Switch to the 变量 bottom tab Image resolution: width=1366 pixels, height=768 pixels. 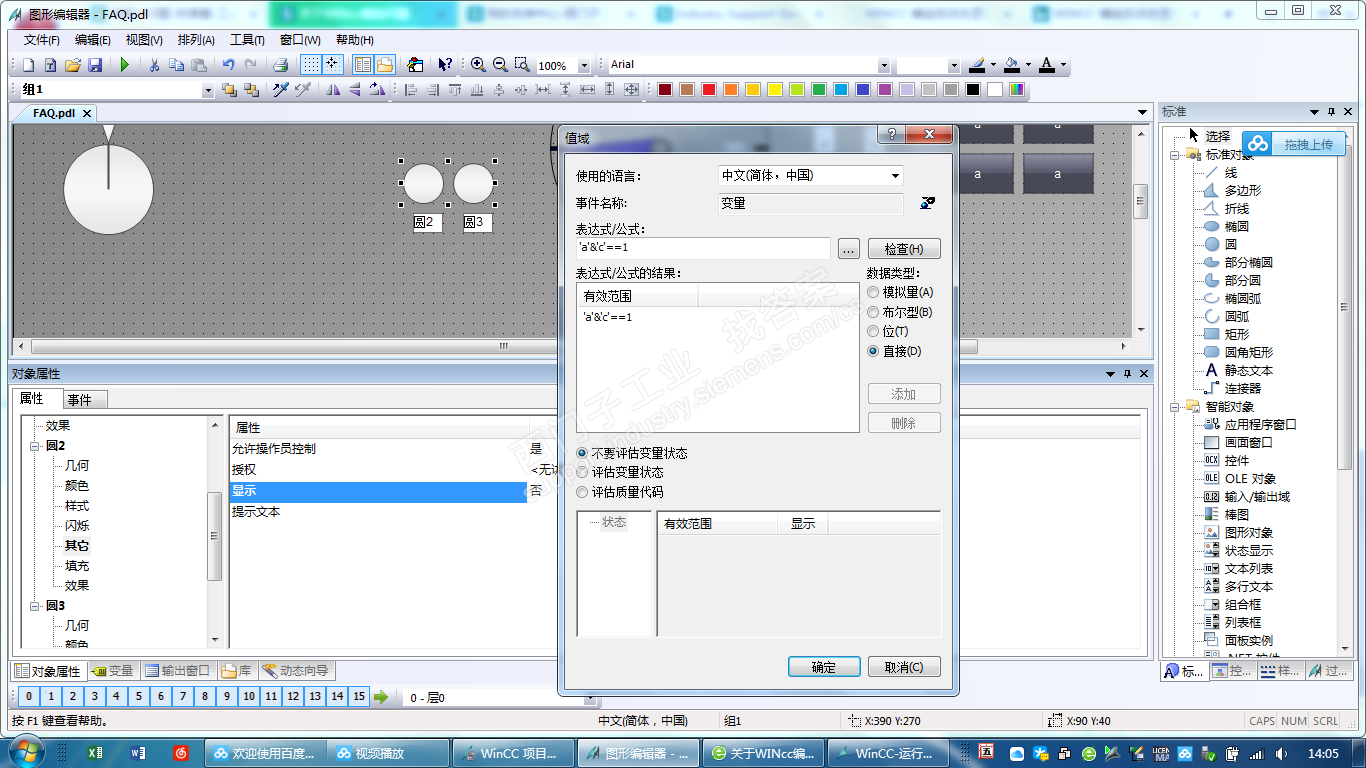(112, 671)
